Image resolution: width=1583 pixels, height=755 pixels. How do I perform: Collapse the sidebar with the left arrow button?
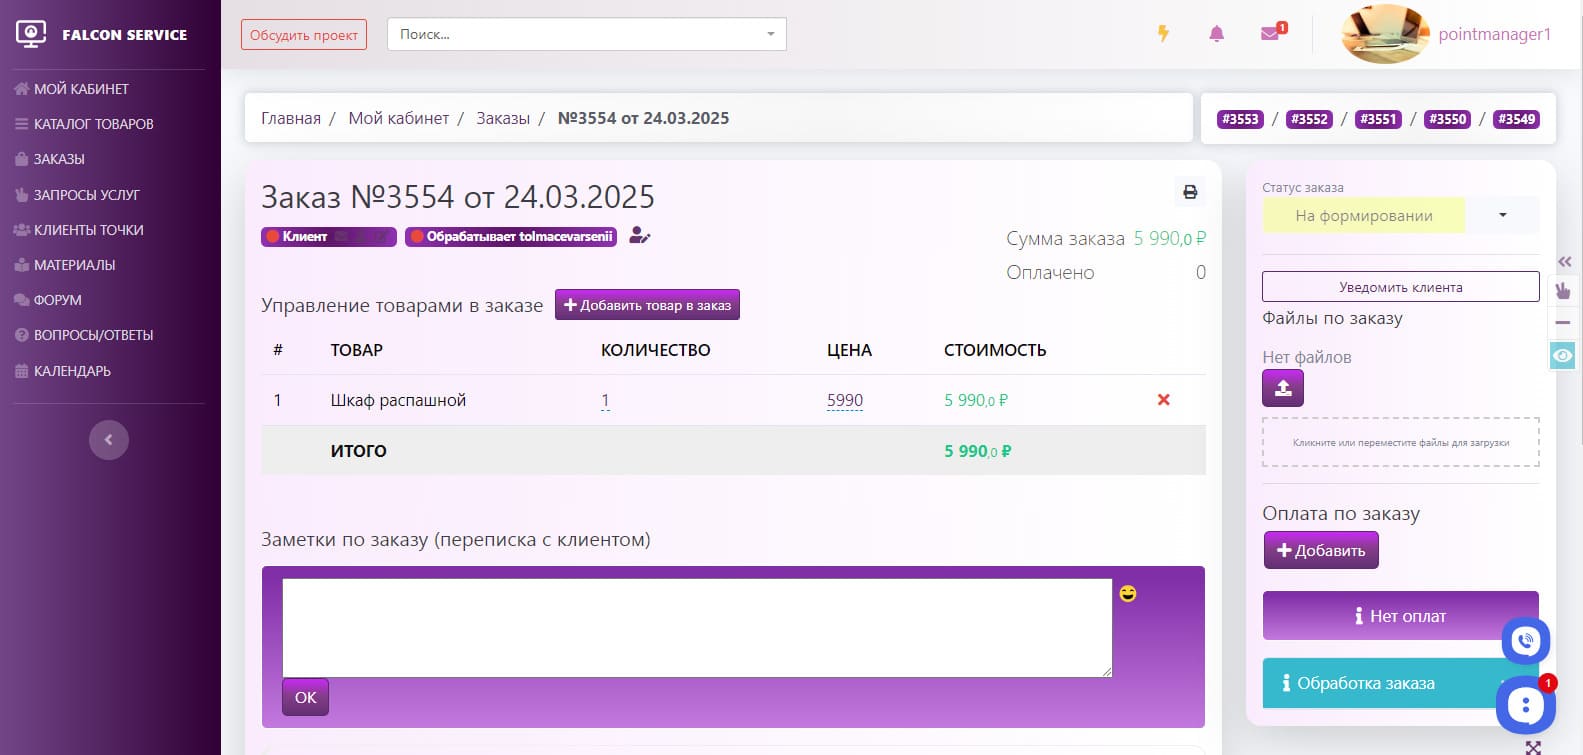109,440
